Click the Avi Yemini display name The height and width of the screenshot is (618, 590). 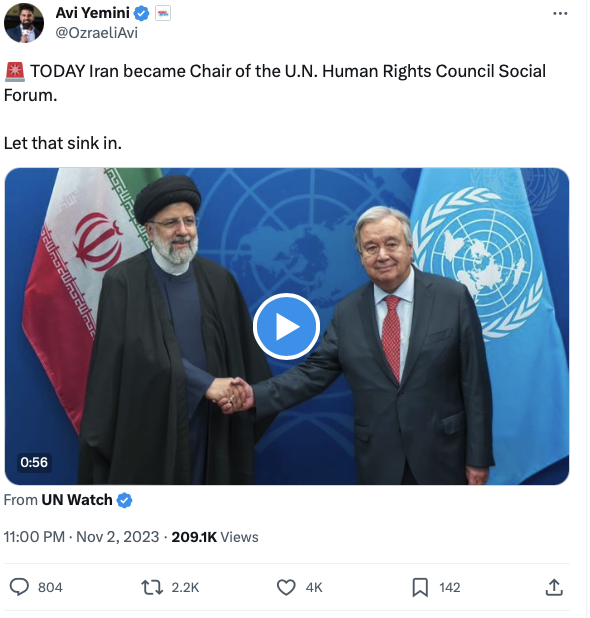pyautogui.click(x=93, y=13)
